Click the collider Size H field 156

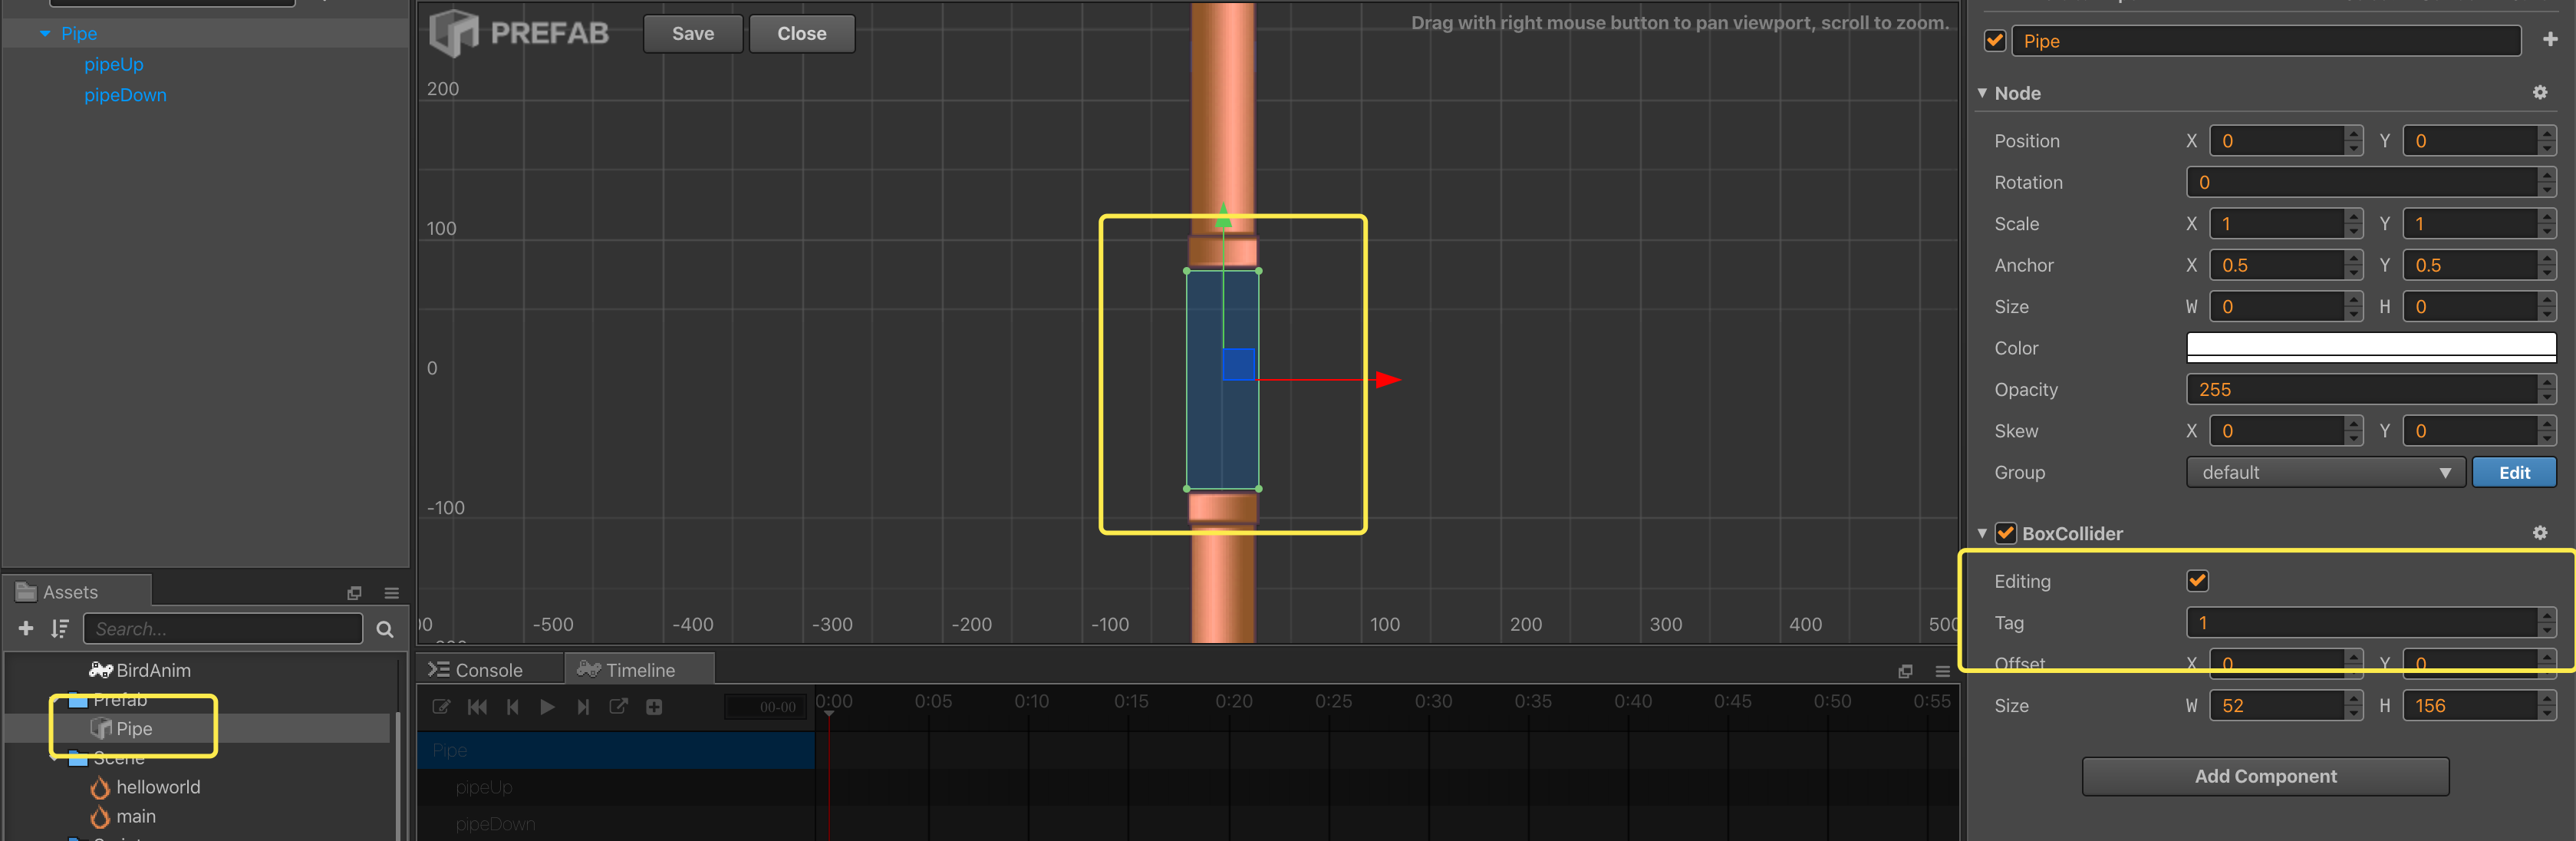tap(2471, 705)
